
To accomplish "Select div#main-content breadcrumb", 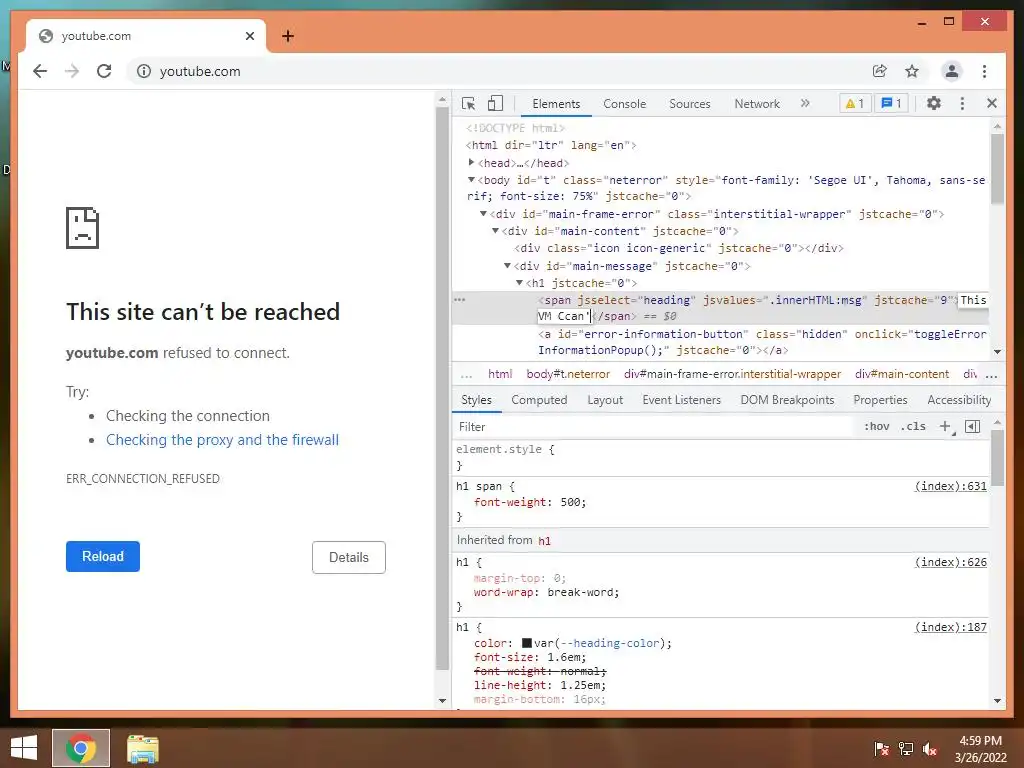I will [x=902, y=374].
